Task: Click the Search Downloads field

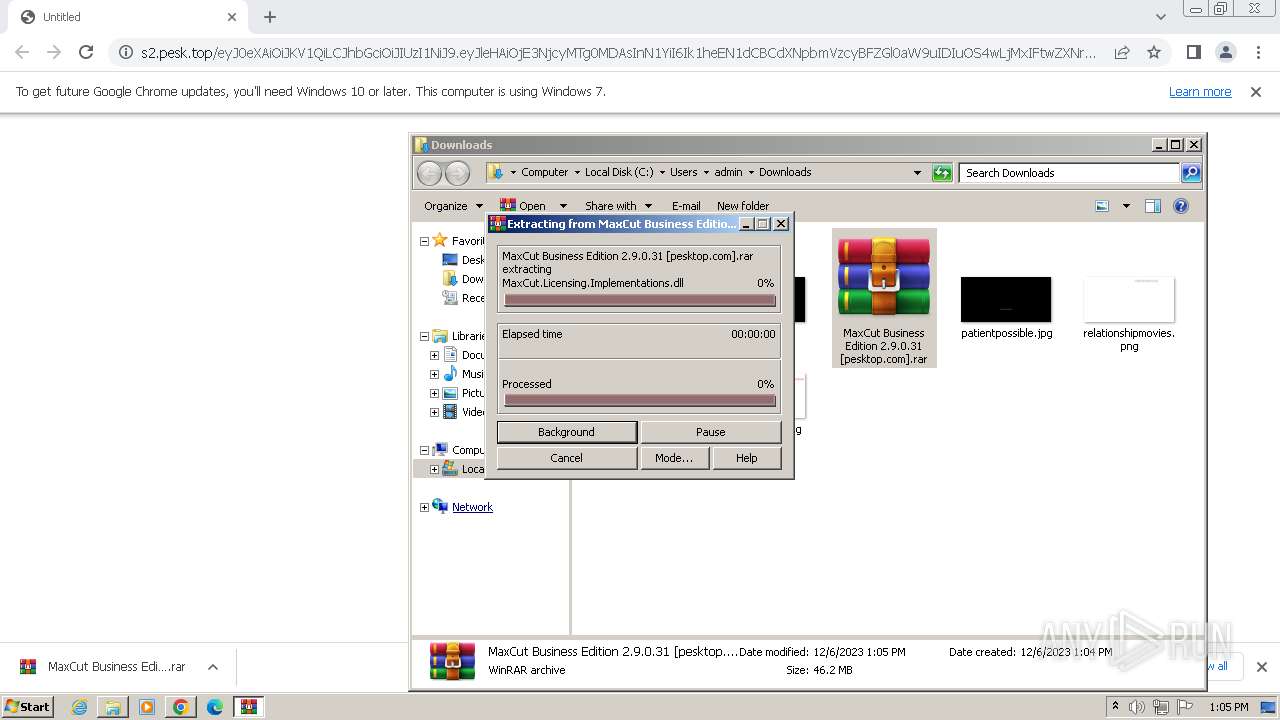Action: (x=1069, y=173)
